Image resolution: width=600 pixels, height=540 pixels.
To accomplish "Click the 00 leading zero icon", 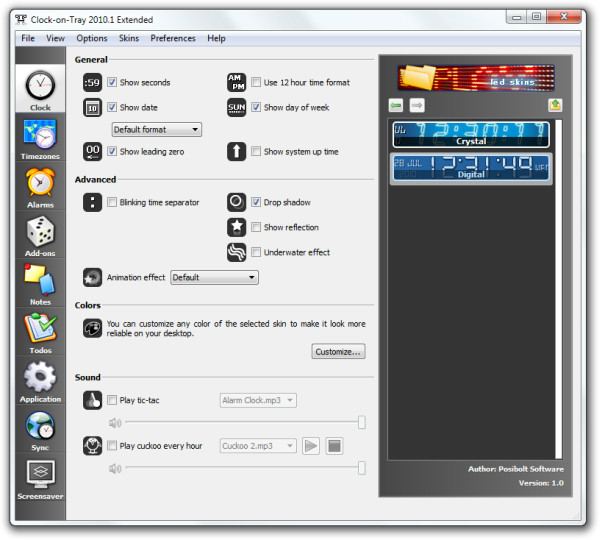I will pos(93,152).
